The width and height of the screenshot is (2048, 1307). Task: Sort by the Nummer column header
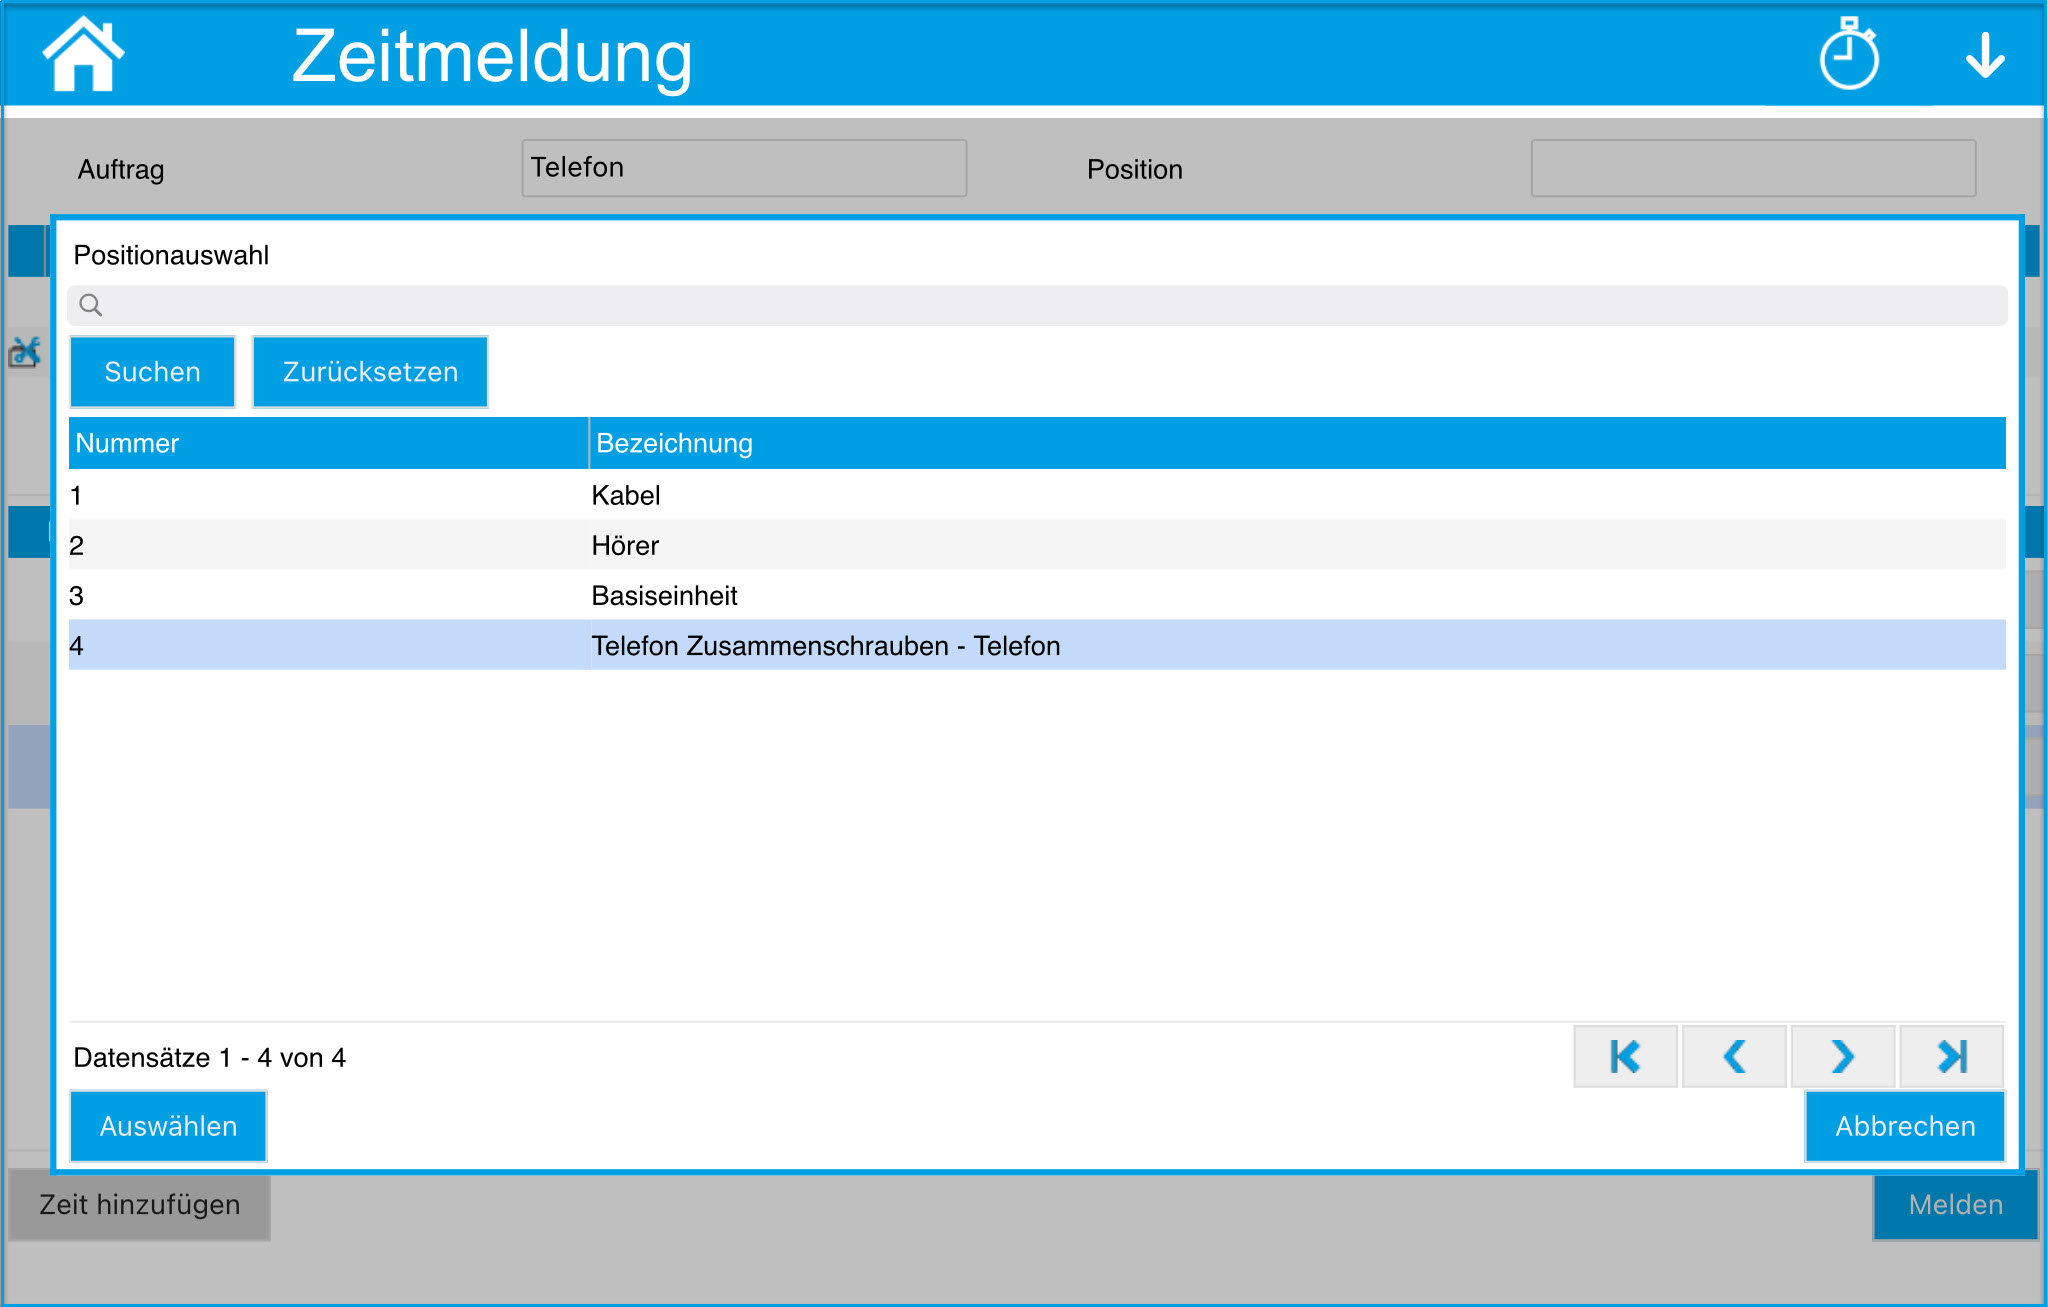pyautogui.click(x=127, y=443)
